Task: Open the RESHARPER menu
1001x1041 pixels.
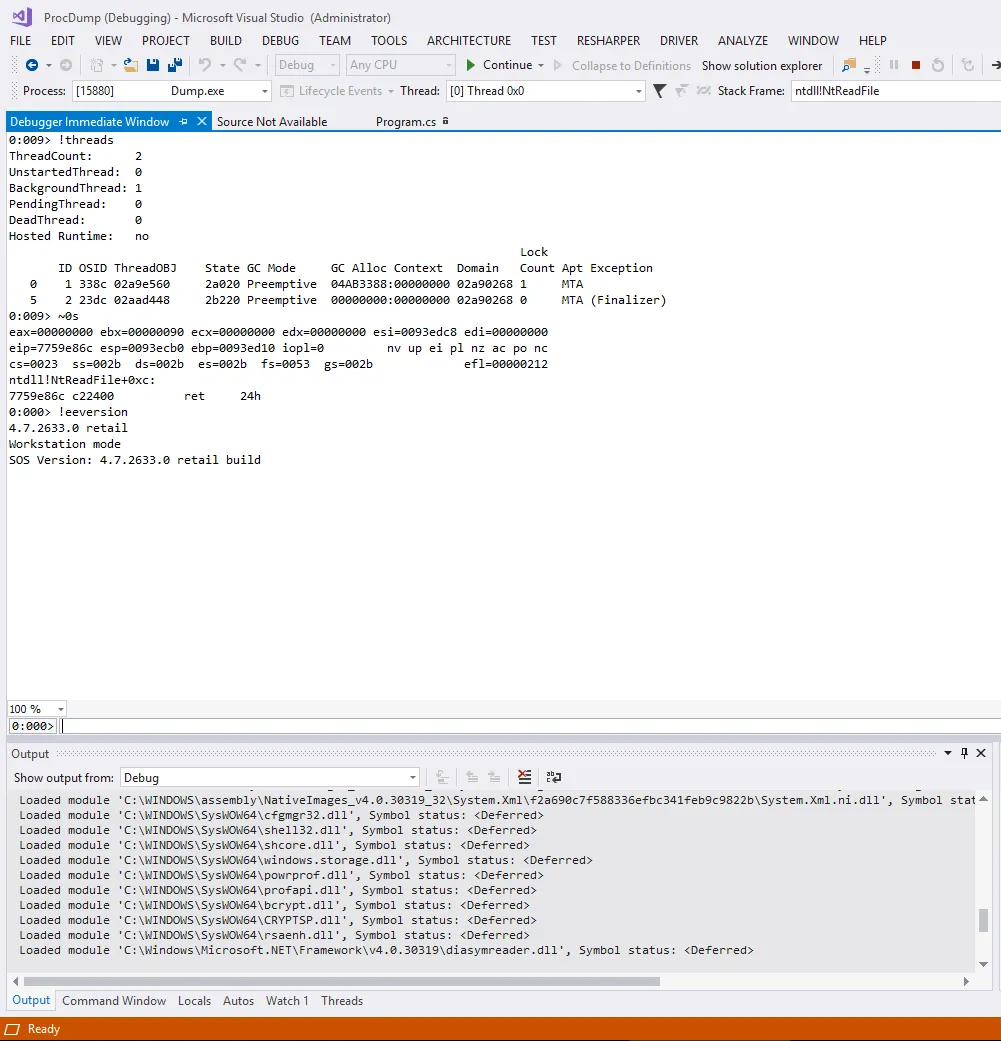Action: pyautogui.click(x=608, y=40)
